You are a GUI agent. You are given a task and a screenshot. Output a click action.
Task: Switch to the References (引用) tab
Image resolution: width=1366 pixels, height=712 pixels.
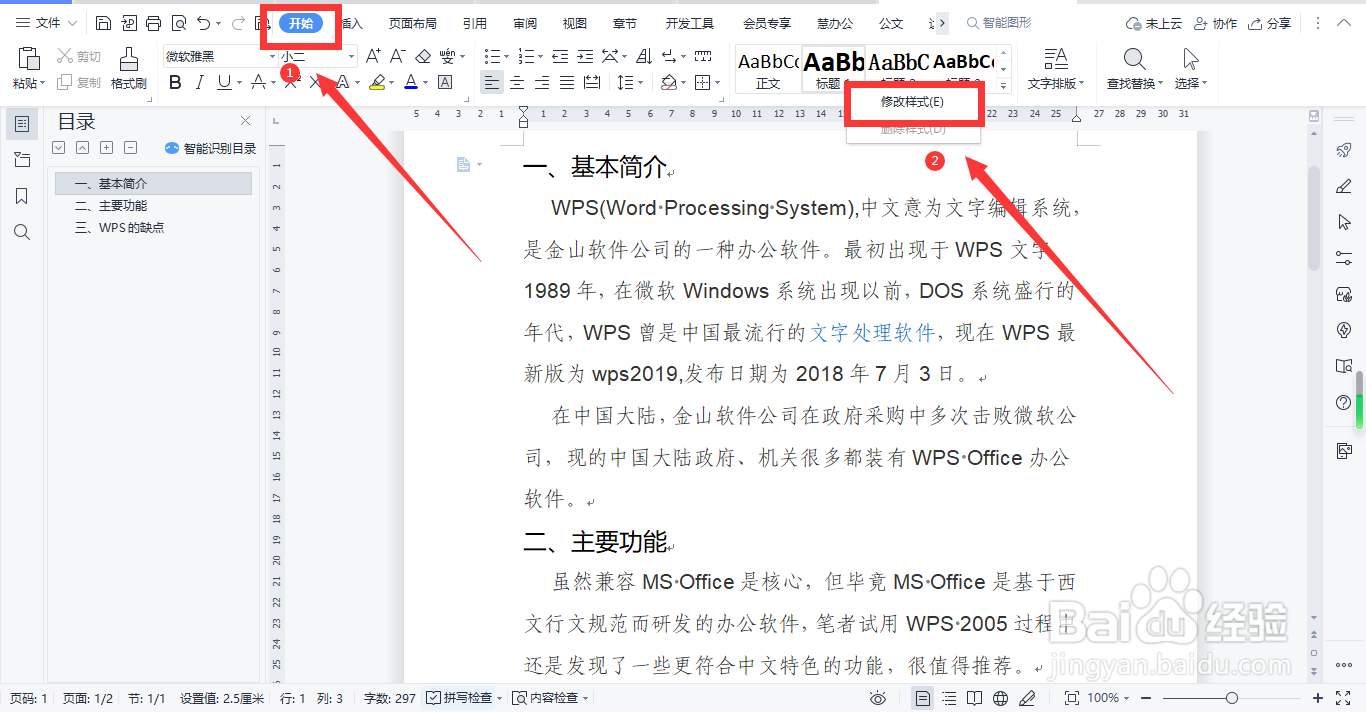[475, 23]
